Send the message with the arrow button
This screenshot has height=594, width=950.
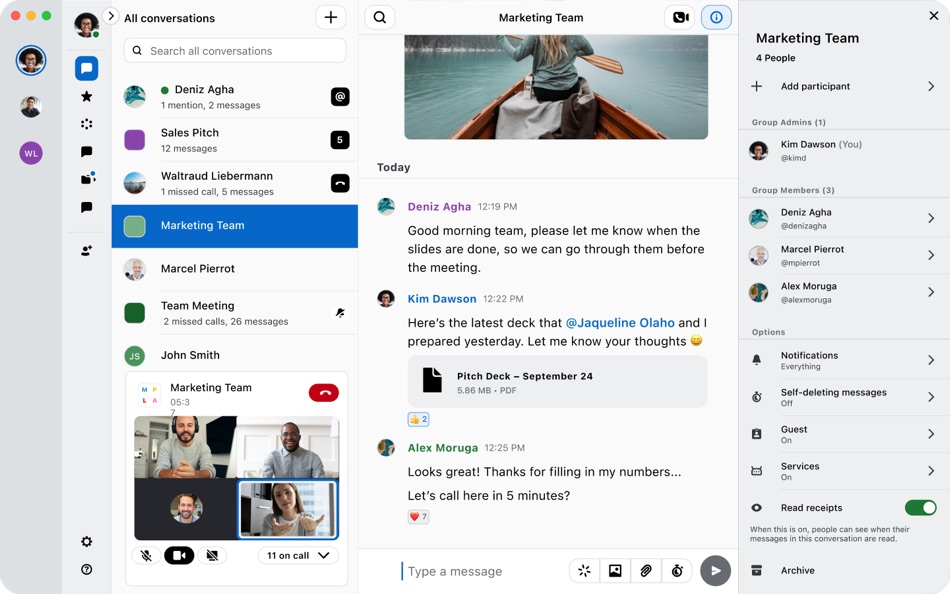[715, 570]
